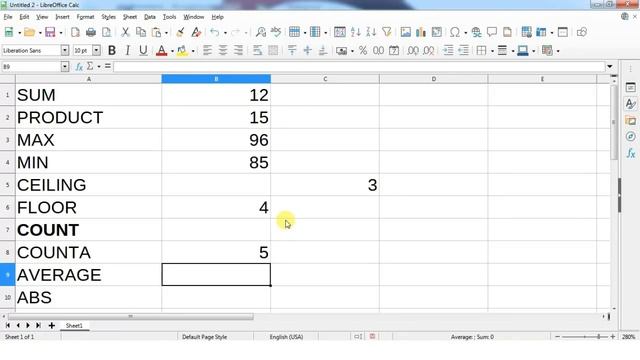Image resolution: width=640 pixels, height=360 pixels.
Task: Toggle Underline formatting
Action: point(143,51)
